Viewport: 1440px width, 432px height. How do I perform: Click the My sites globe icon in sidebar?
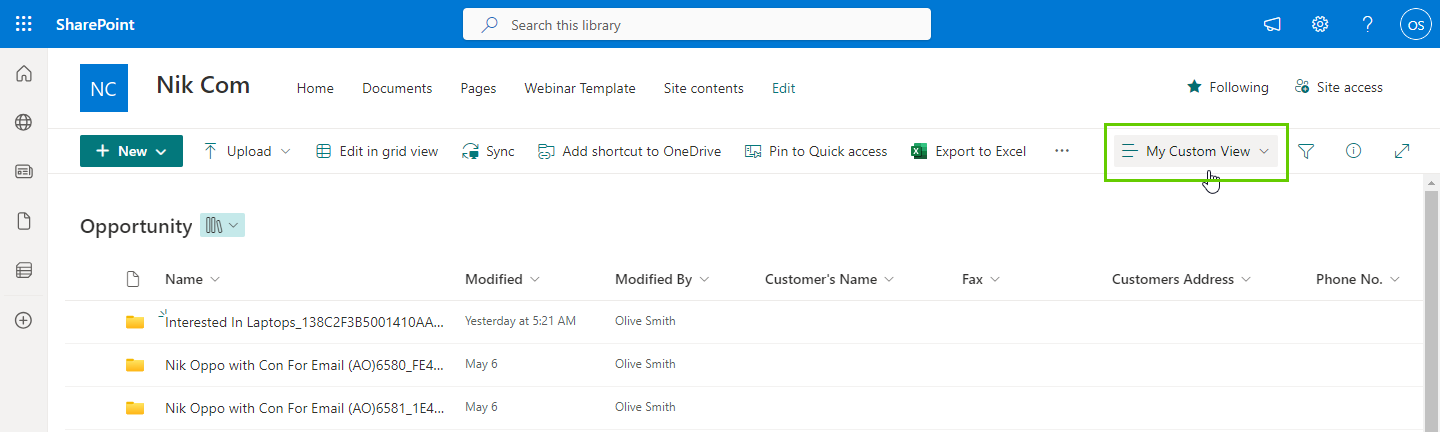[24, 122]
